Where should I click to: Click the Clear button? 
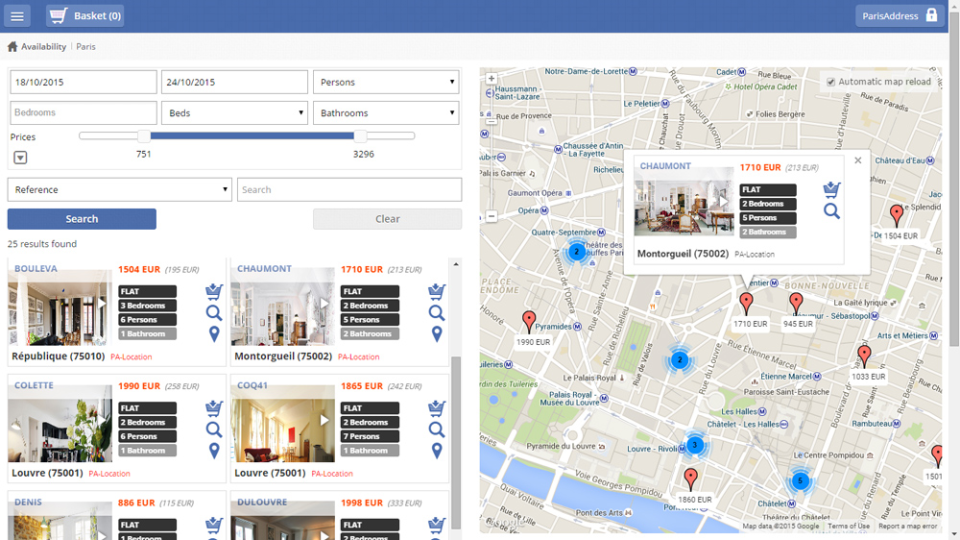click(388, 219)
